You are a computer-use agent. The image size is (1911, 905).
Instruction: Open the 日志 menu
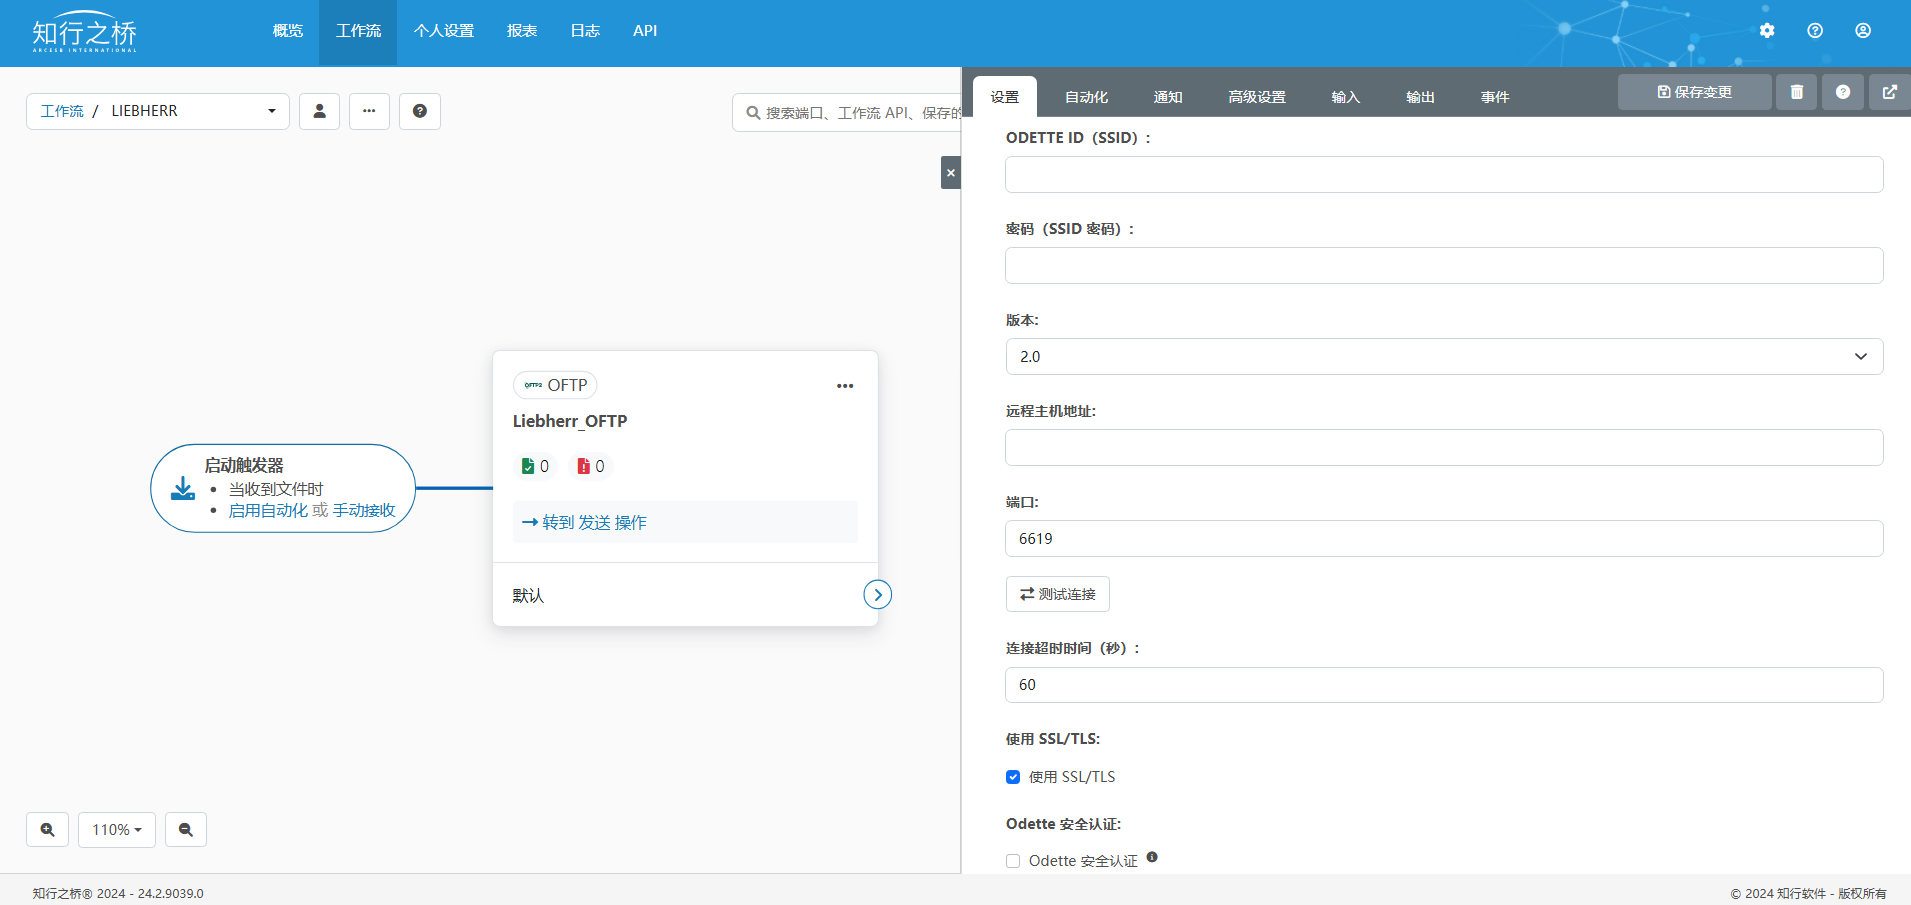pos(585,31)
